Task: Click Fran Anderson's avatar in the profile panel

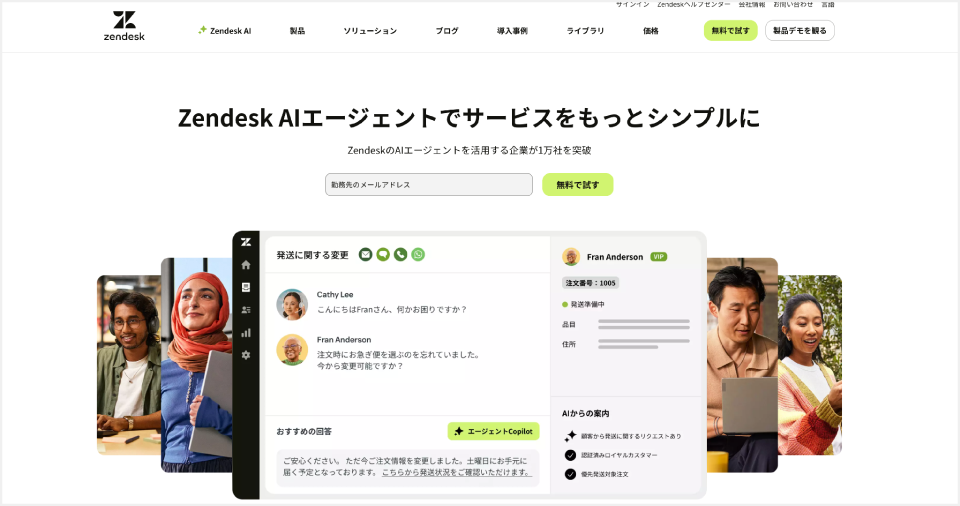Action: (x=571, y=257)
